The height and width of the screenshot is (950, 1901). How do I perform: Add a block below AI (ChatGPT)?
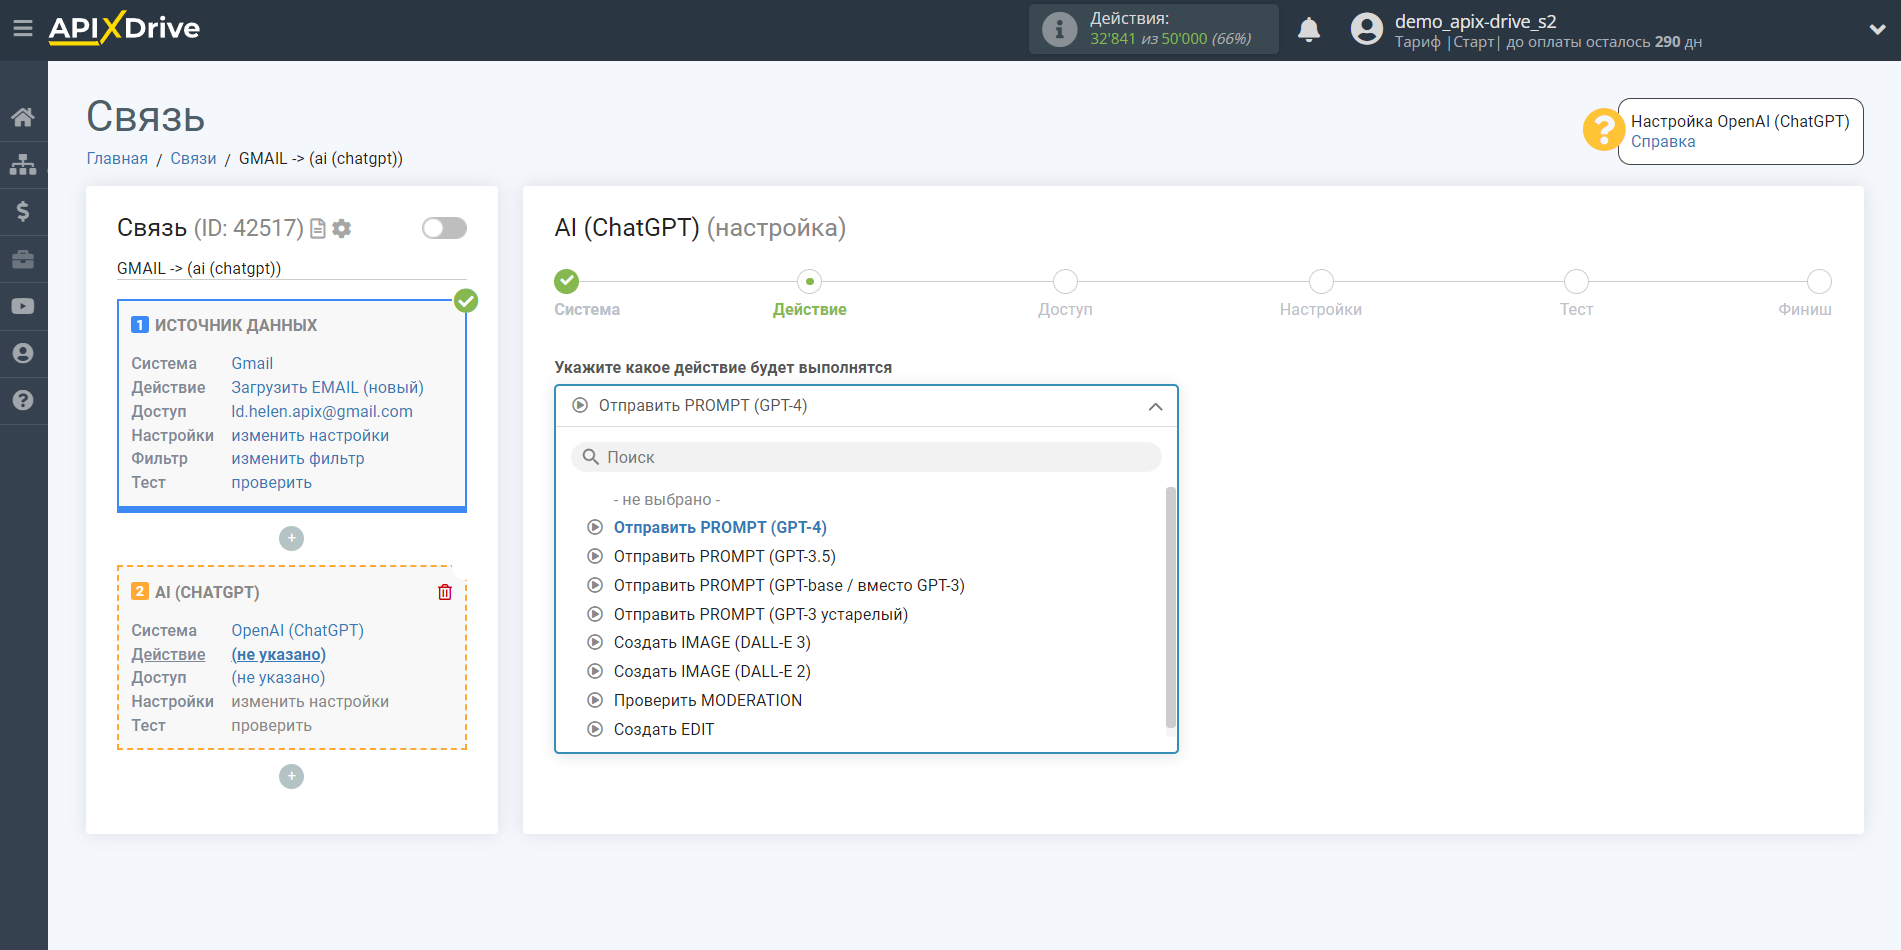tap(291, 776)
